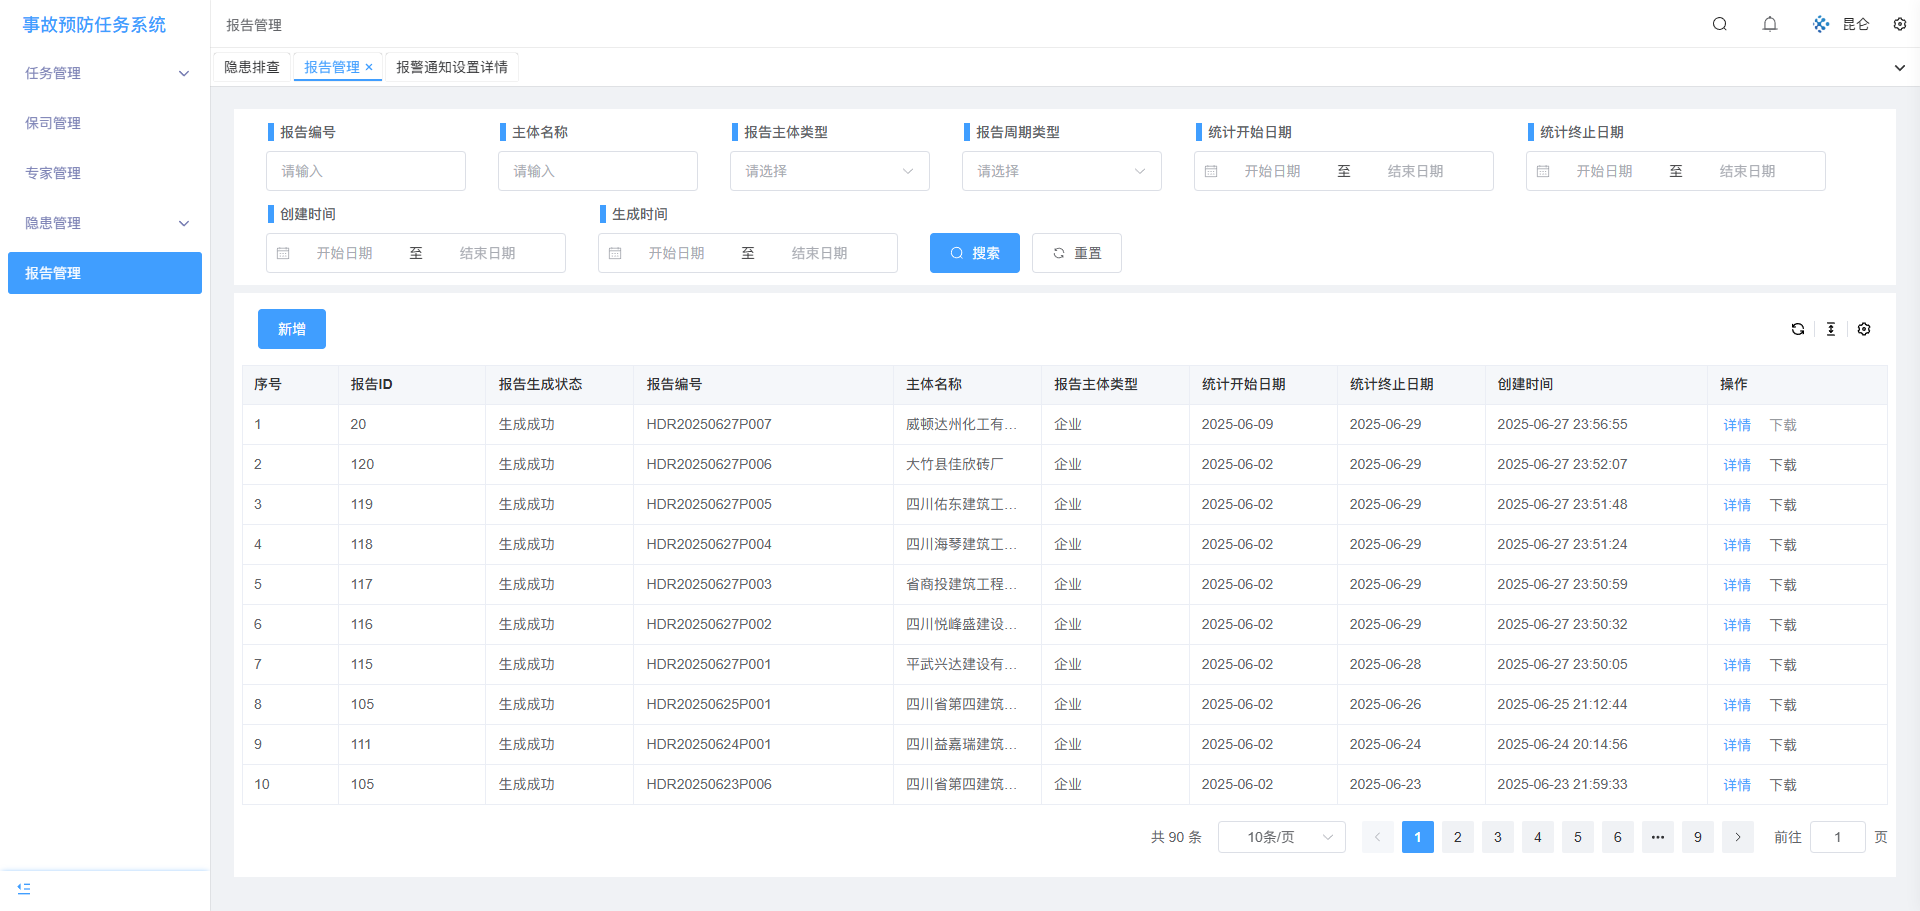
Task: Click 结束日期 in 生成时间 filter
Action: coord(820,253)
